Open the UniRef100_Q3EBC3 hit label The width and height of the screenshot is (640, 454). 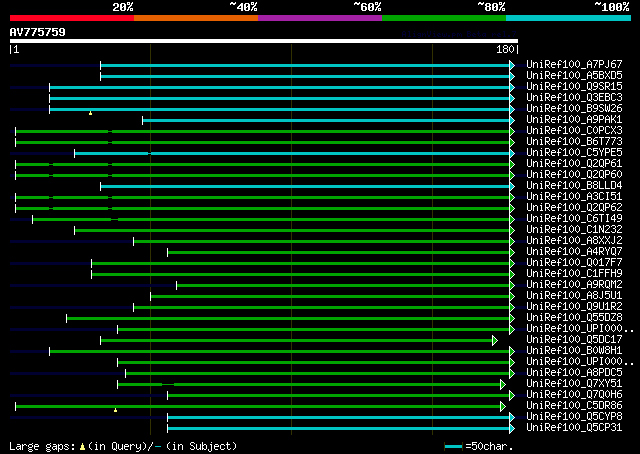[x=574, y=98]
